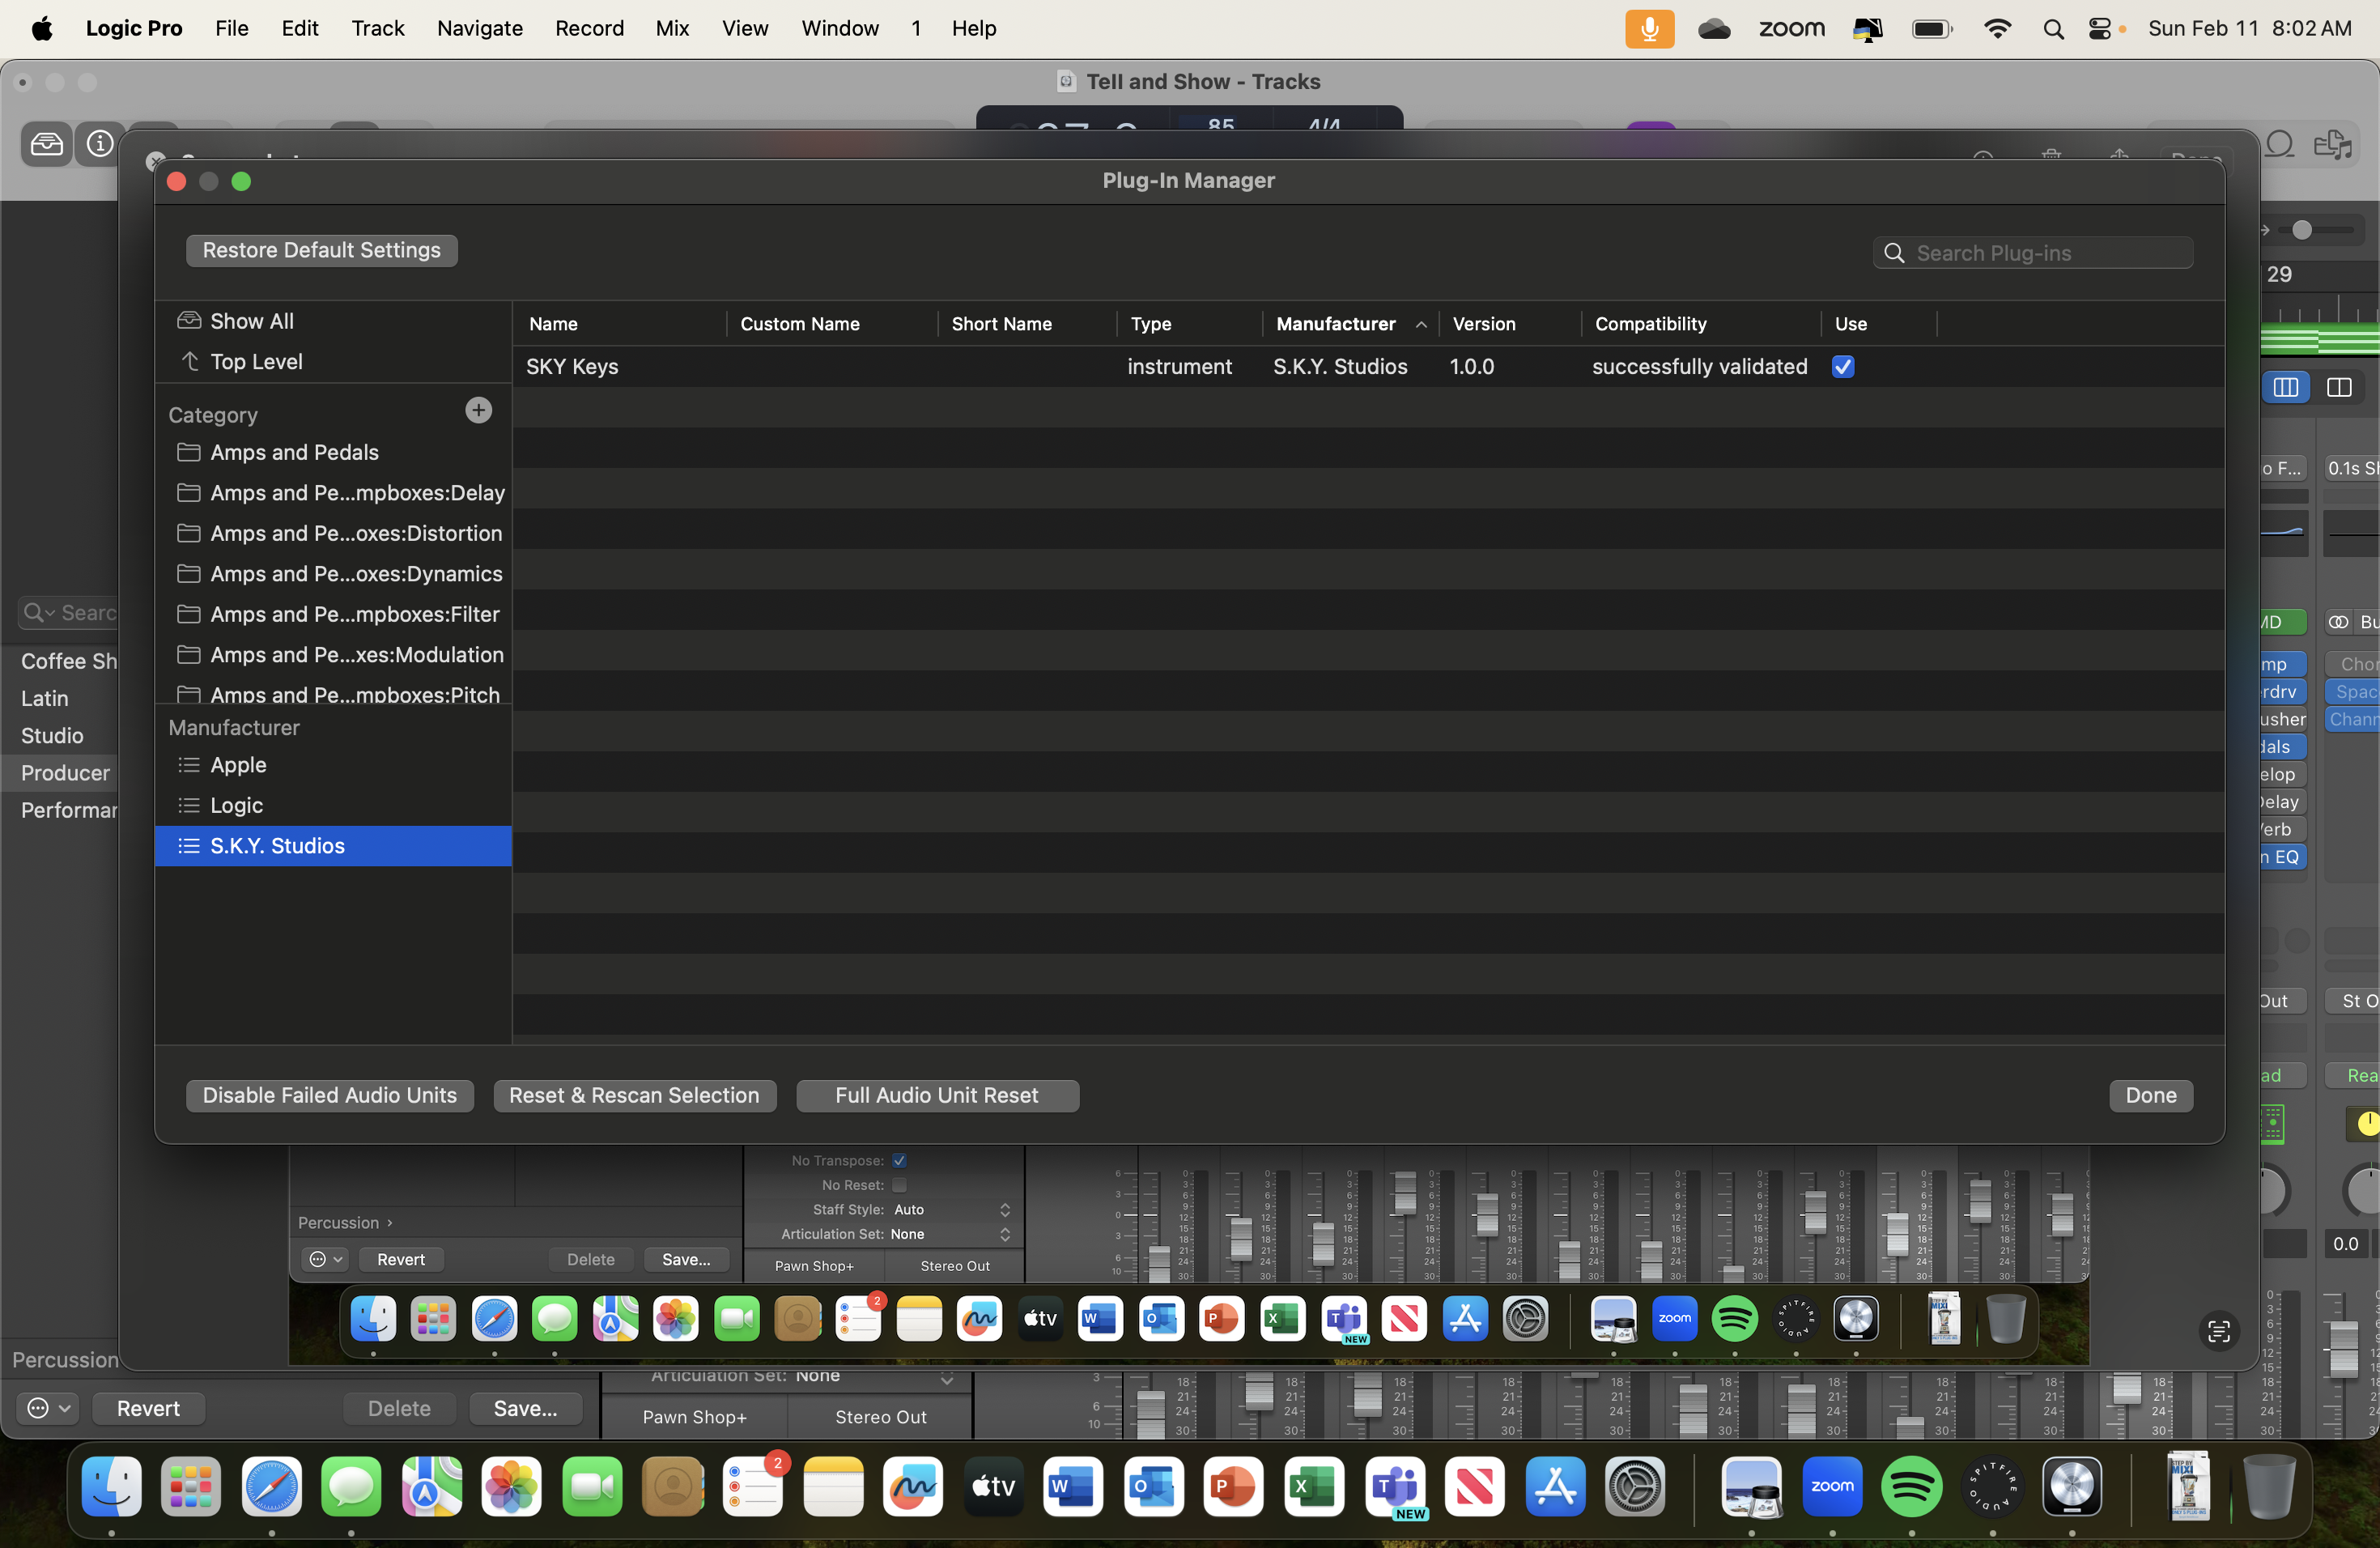Open the Inspector info icon
The width and height of the screenshot is (2380, 1548).
100,144
